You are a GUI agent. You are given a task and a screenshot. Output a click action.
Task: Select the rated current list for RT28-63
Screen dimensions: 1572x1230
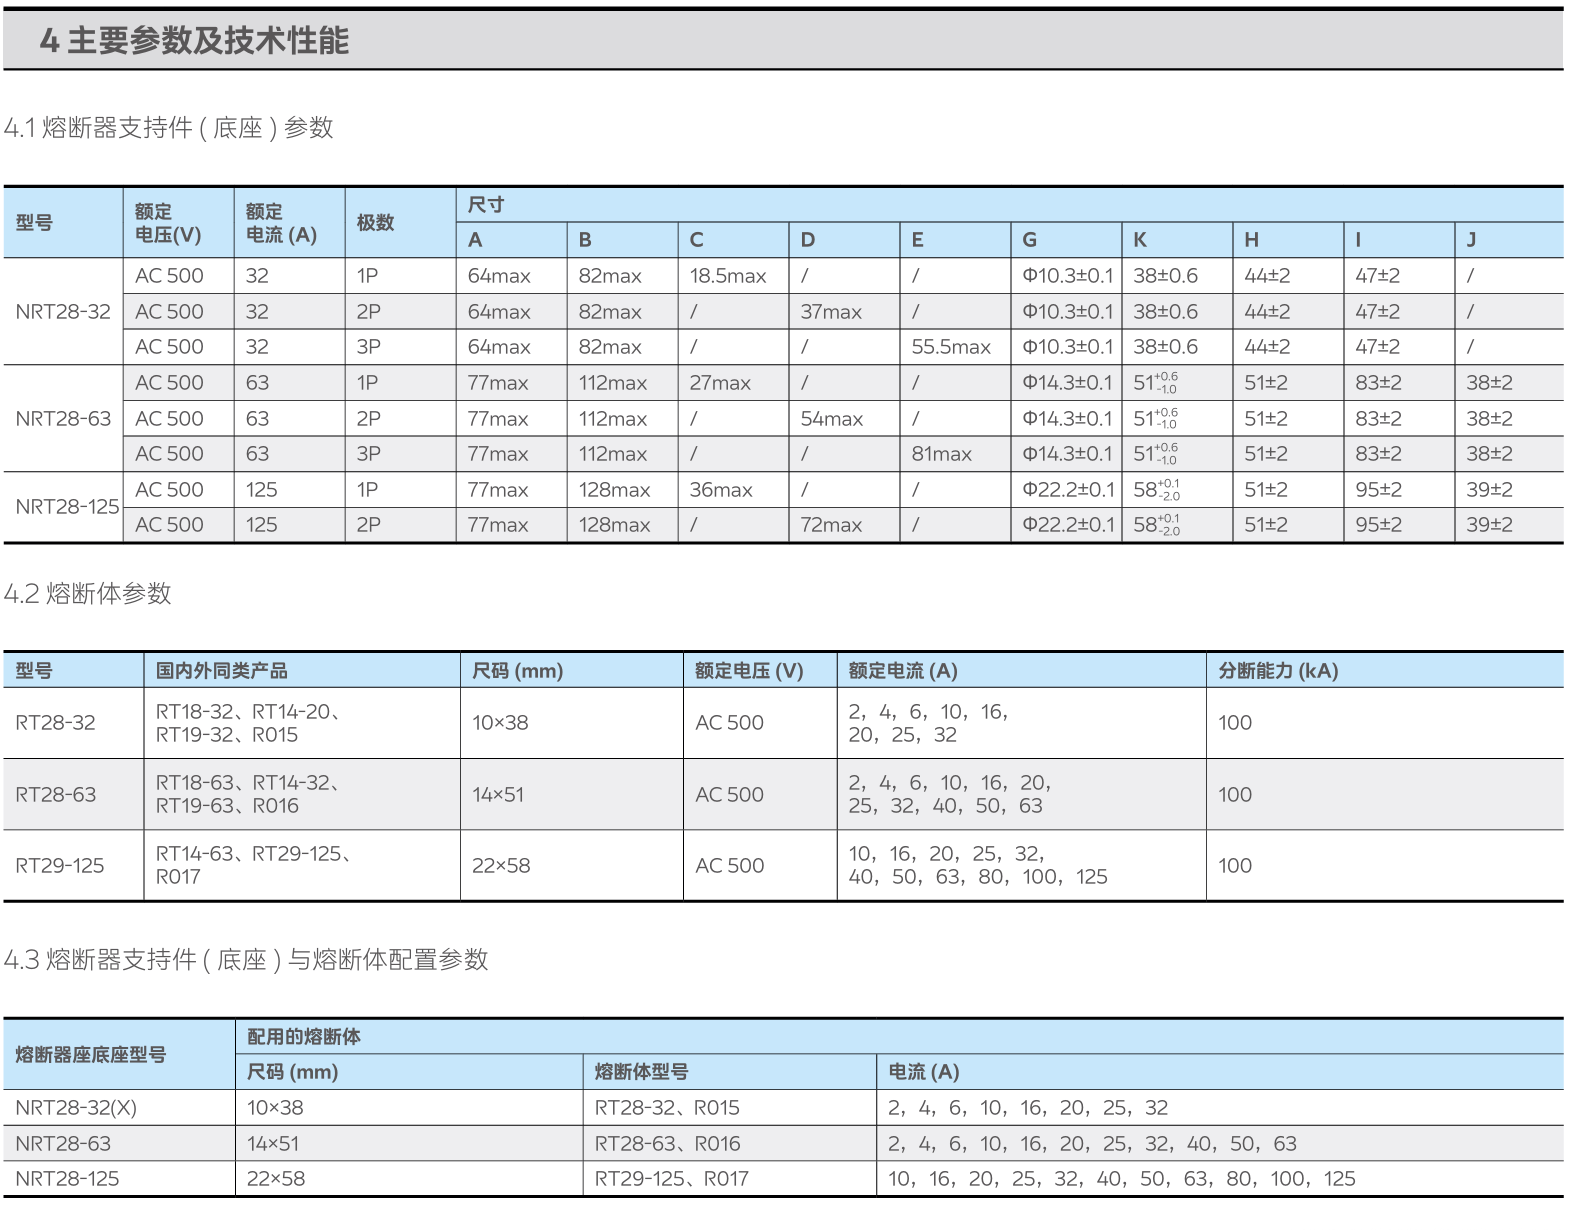(950, 794)
